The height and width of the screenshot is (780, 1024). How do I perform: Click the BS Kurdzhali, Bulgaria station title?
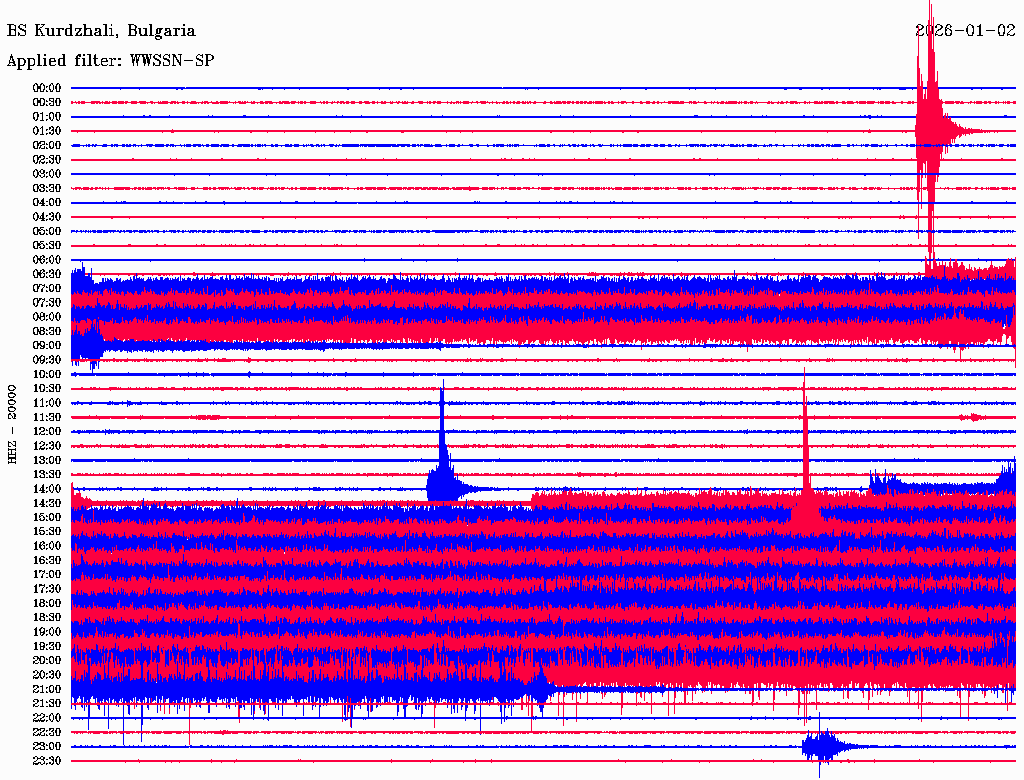point(101,31)
